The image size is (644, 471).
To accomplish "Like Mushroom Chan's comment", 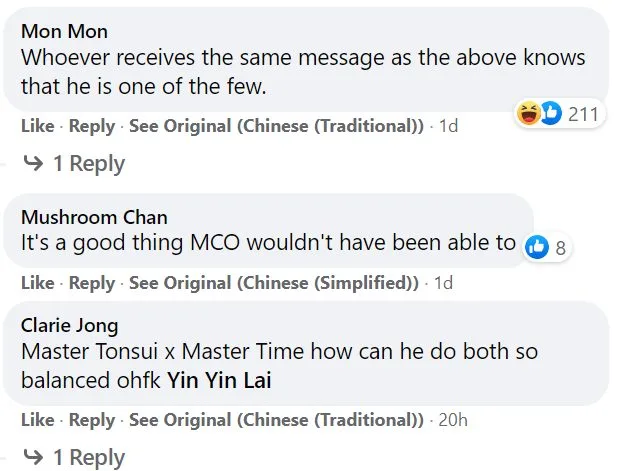I will click(36, 283).
